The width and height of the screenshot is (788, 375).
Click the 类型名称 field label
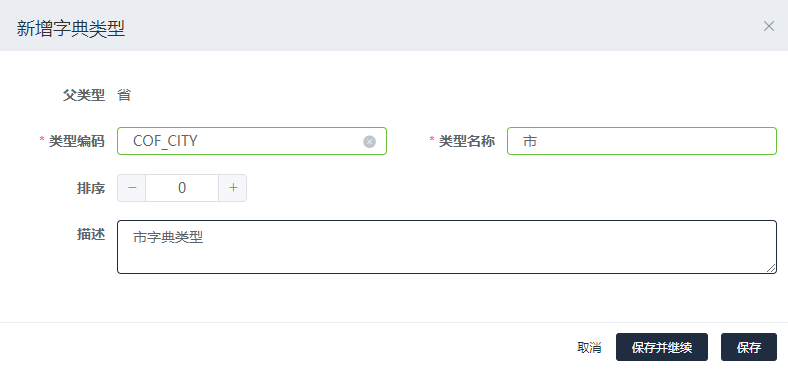point(466,141)
